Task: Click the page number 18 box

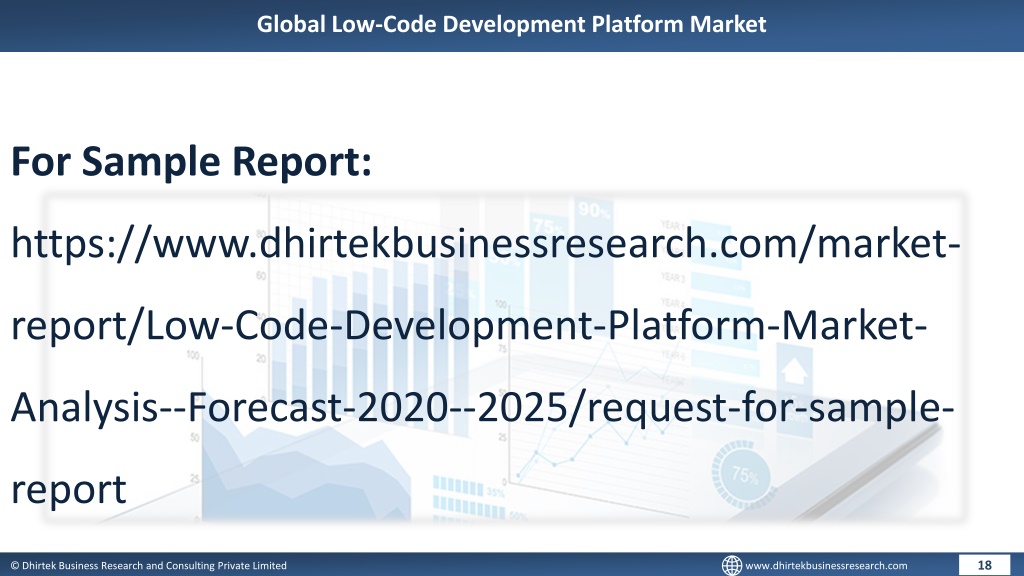Action: 984,566
